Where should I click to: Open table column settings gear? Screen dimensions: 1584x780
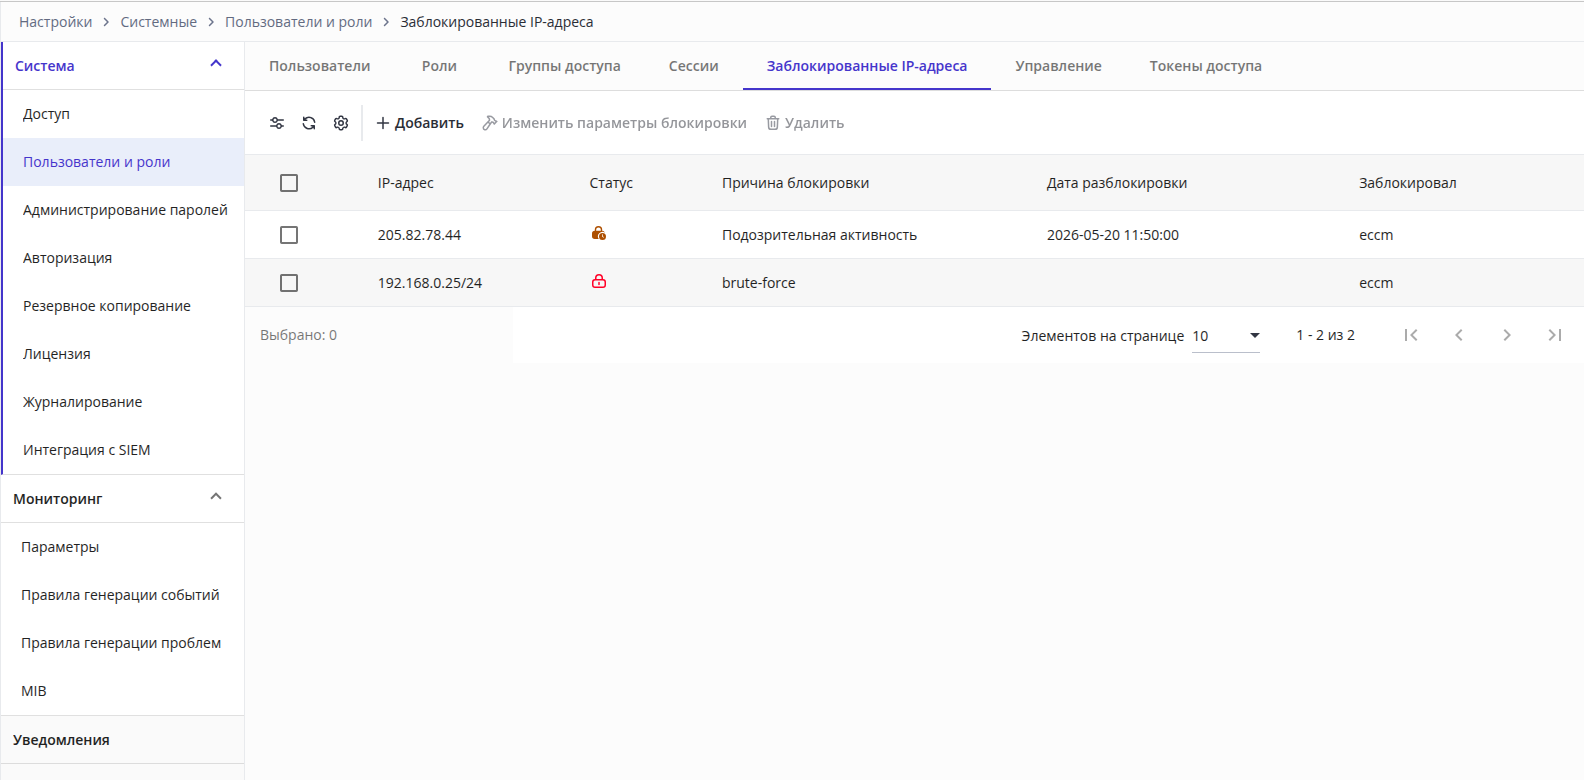pyautogui.click(x=341, y=123)
